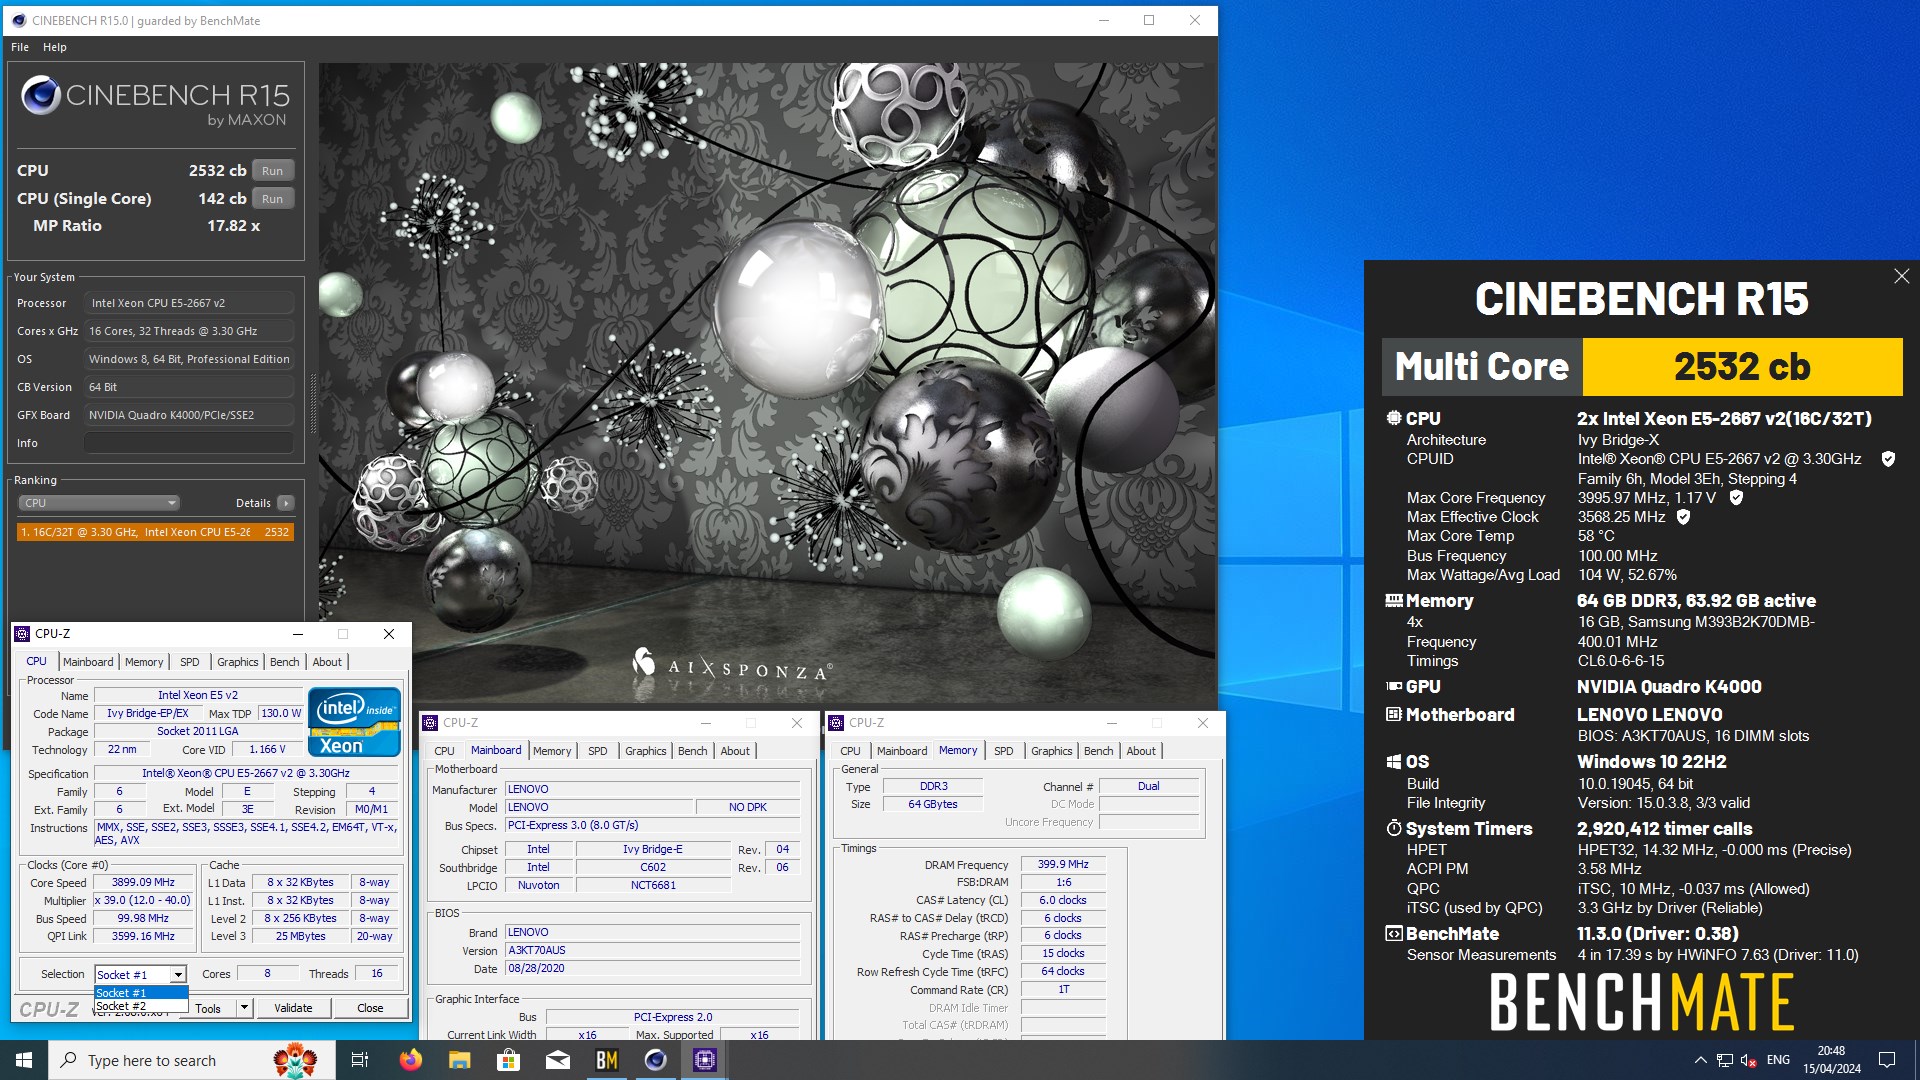Open the Tools dropdown arrow
Image resolution: width=1920 pixels, height=1080 pixels.
pyautogui.click(x=244, y=1008)
